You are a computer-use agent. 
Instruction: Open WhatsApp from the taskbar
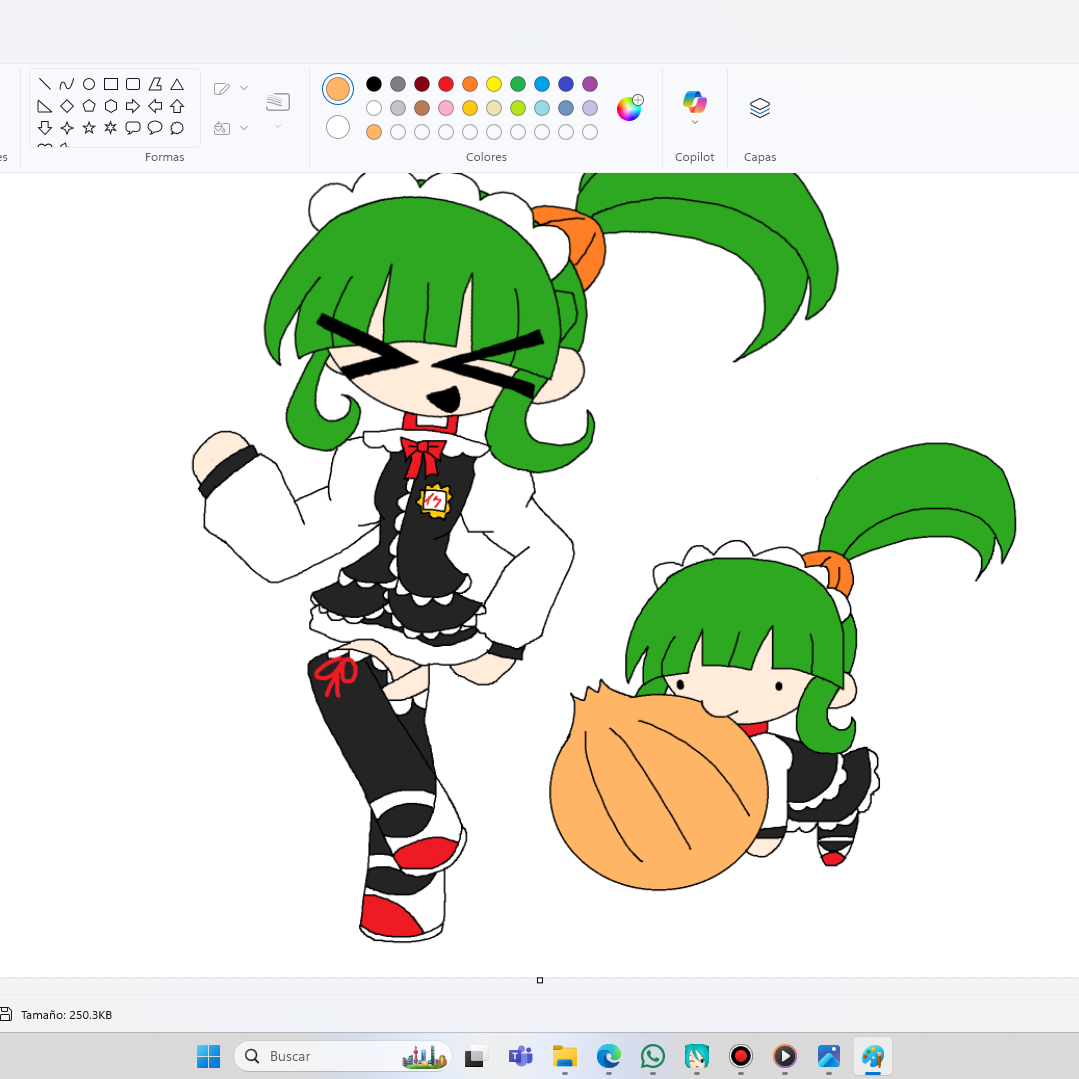[x=652, y=1056]
